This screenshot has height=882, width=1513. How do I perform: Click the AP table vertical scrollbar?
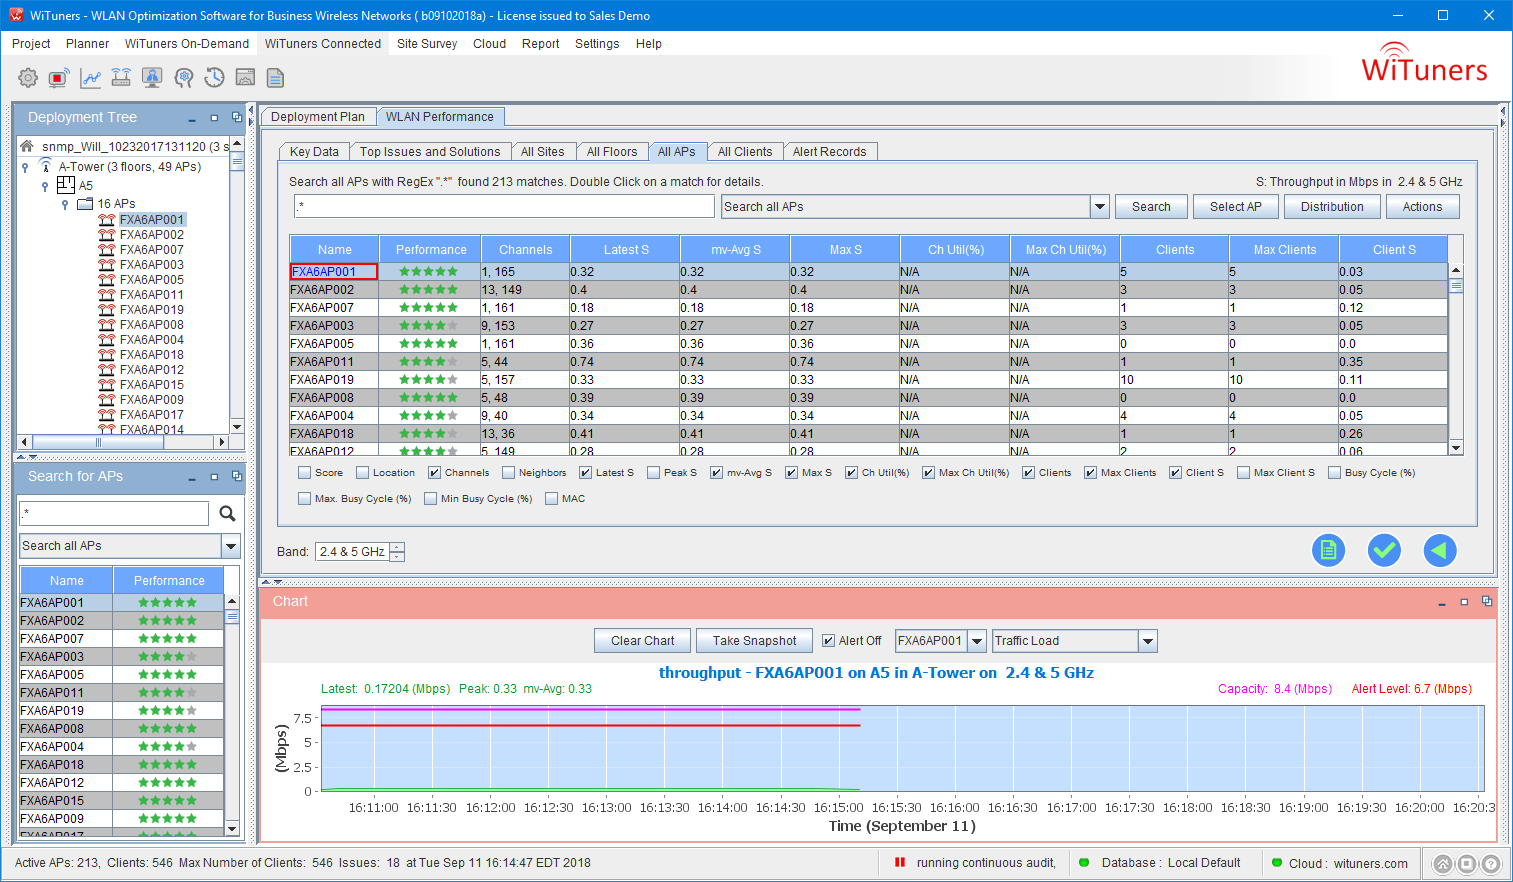[x=1456, y=359]
